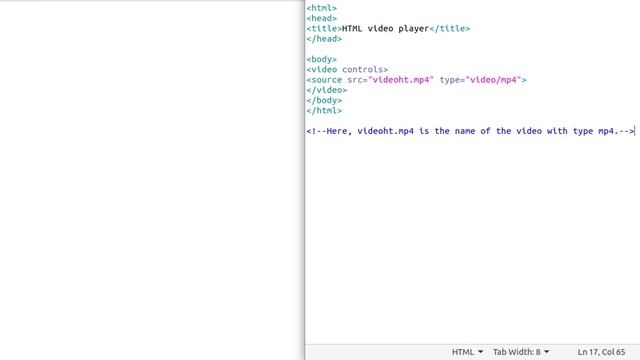
Task: Click the closing </html> tag
Action: [324, 111]
